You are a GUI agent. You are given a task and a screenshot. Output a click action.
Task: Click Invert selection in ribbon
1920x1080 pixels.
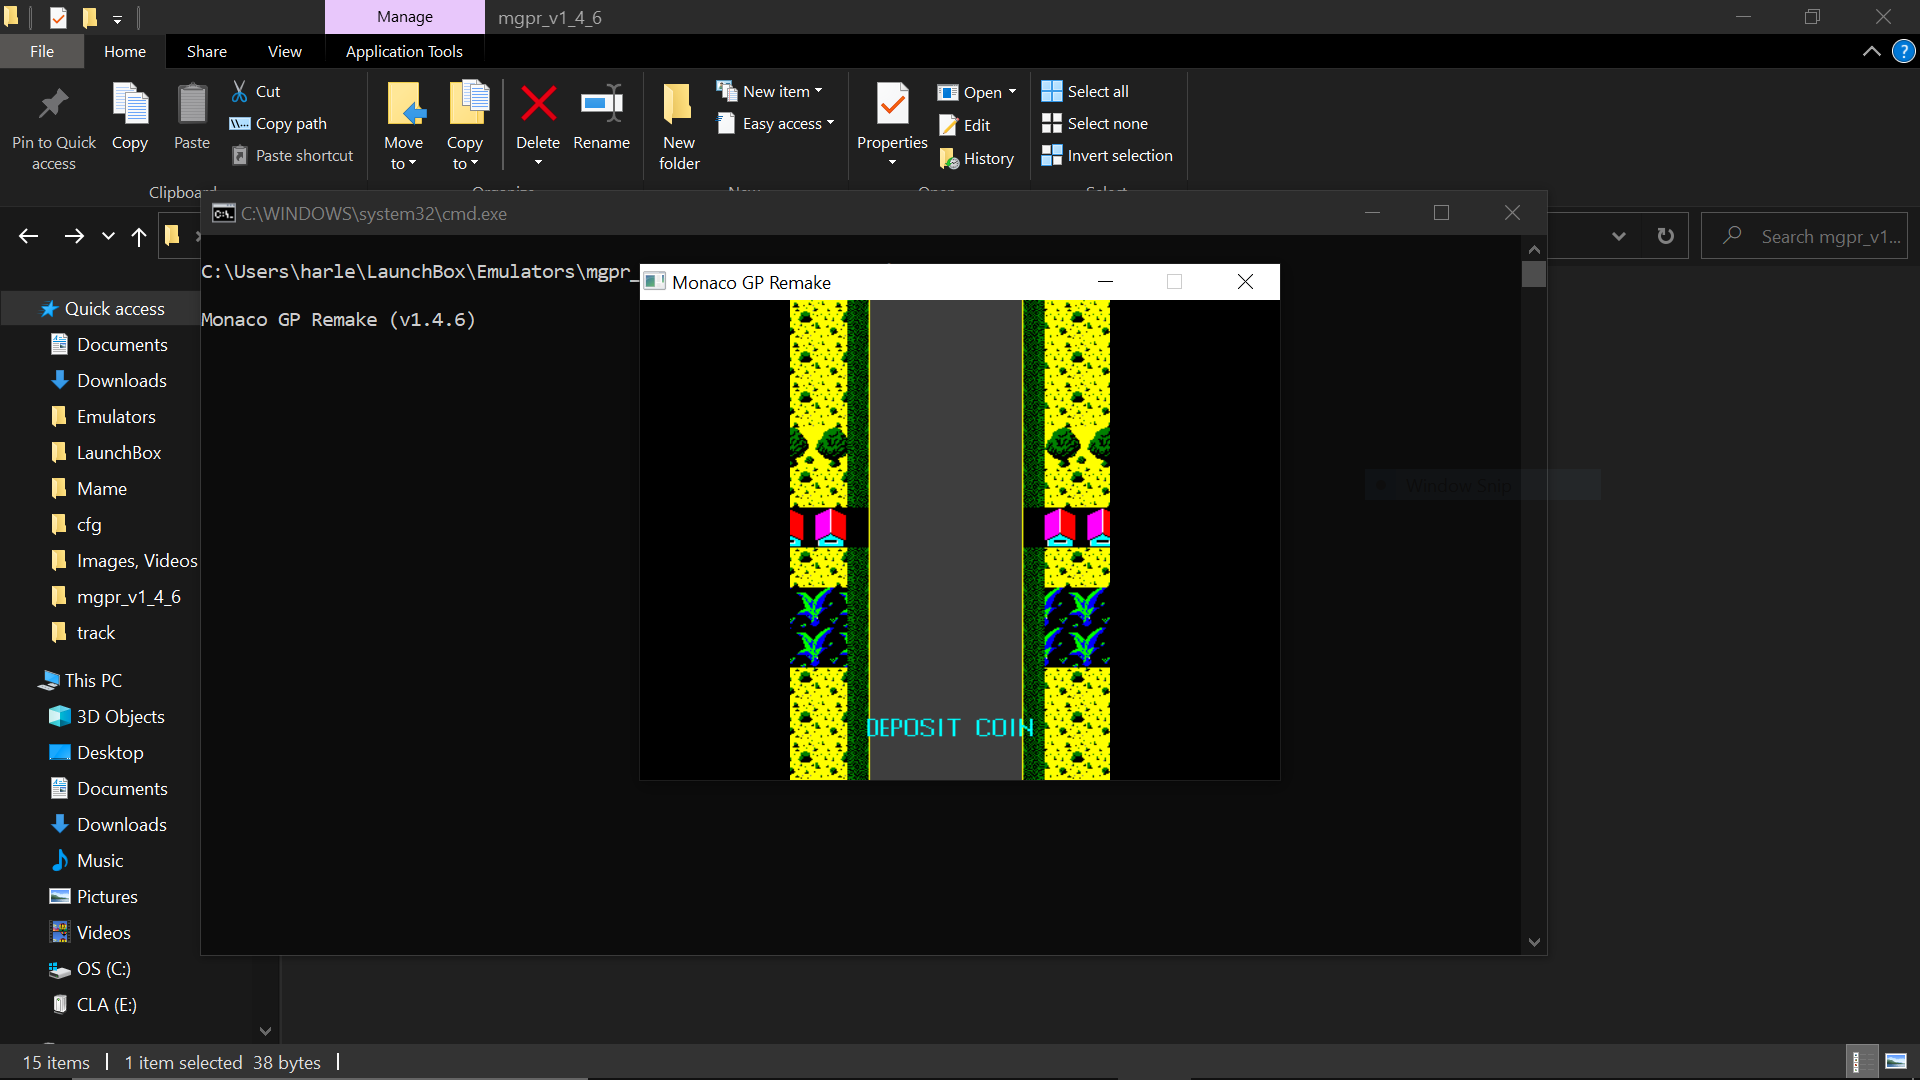(x=1107, y=155)
